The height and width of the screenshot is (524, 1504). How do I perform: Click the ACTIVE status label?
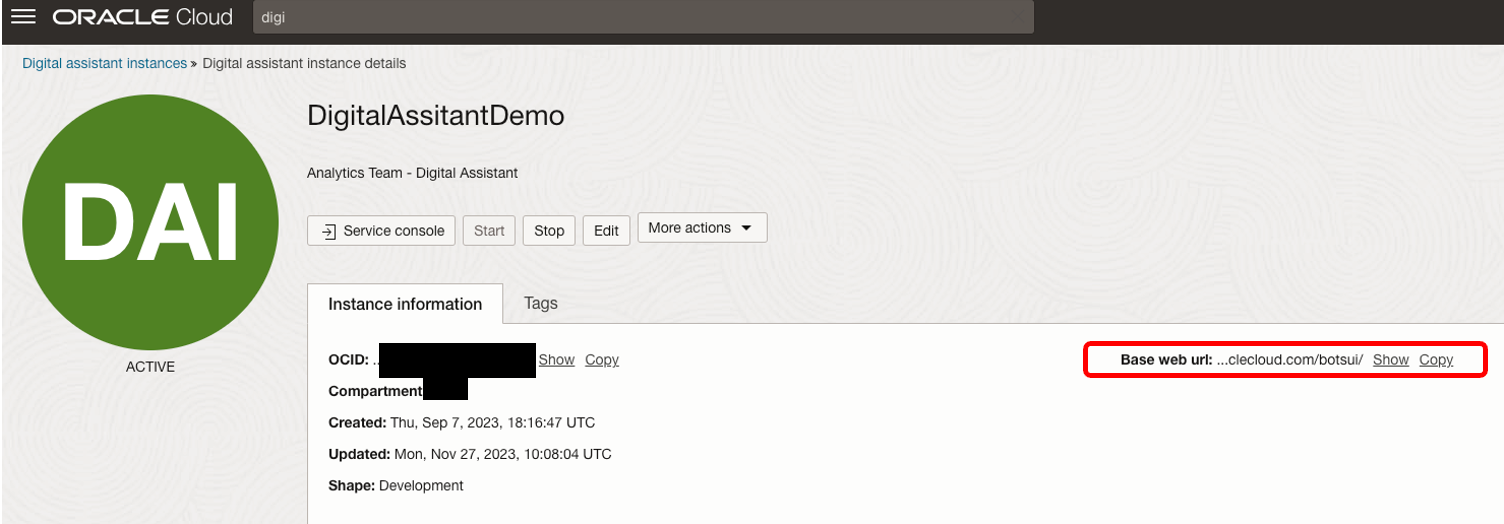[x=150, y=367]
